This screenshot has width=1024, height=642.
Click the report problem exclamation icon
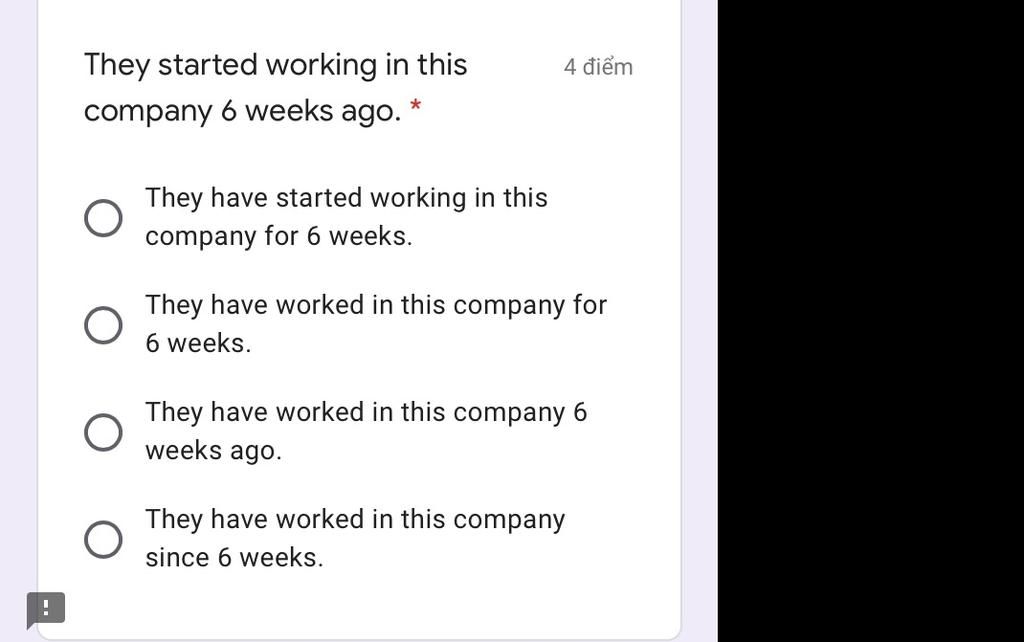[x=45, y=608]
